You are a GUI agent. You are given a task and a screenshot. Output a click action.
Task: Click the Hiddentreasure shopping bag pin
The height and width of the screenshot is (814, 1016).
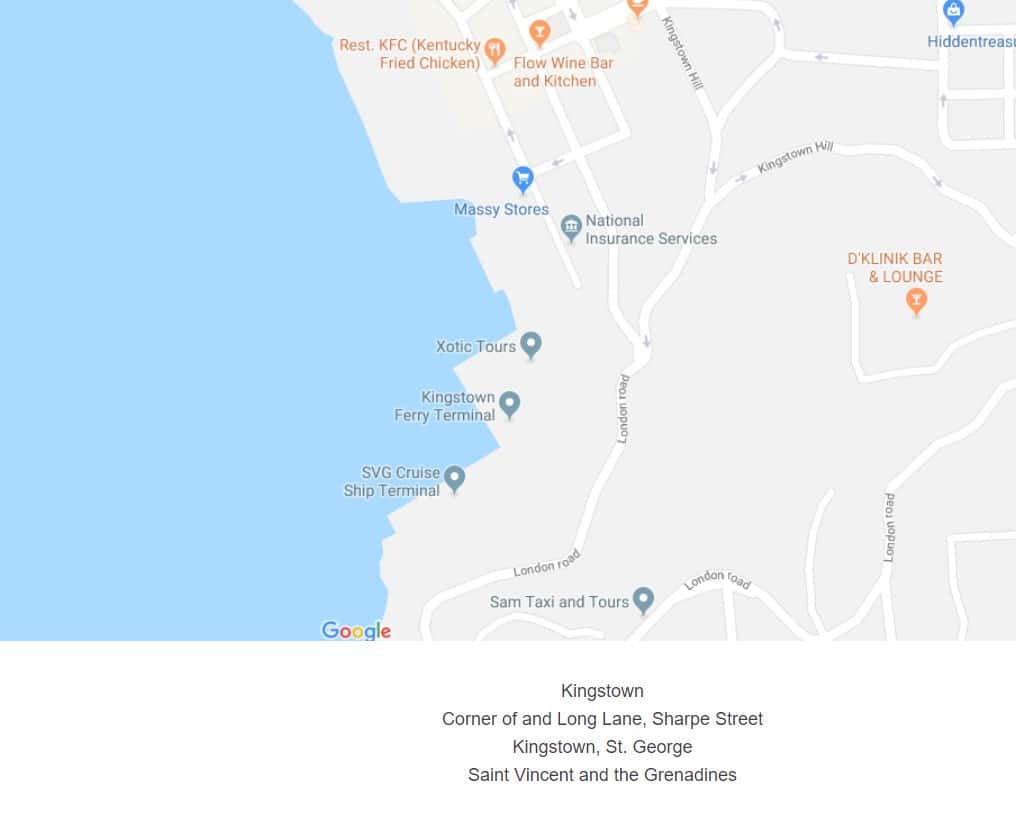[x=953, y=13]
